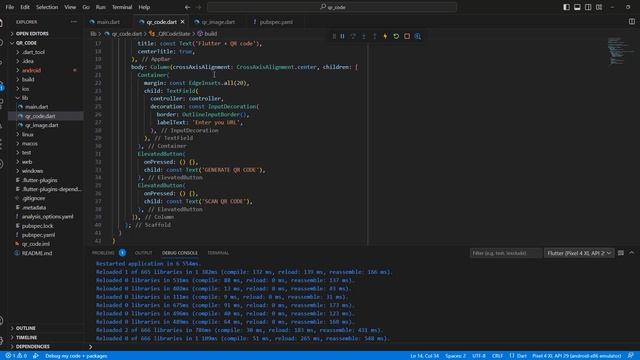Open the Help menu
This screenshot has width=640, height=360.
144,7
